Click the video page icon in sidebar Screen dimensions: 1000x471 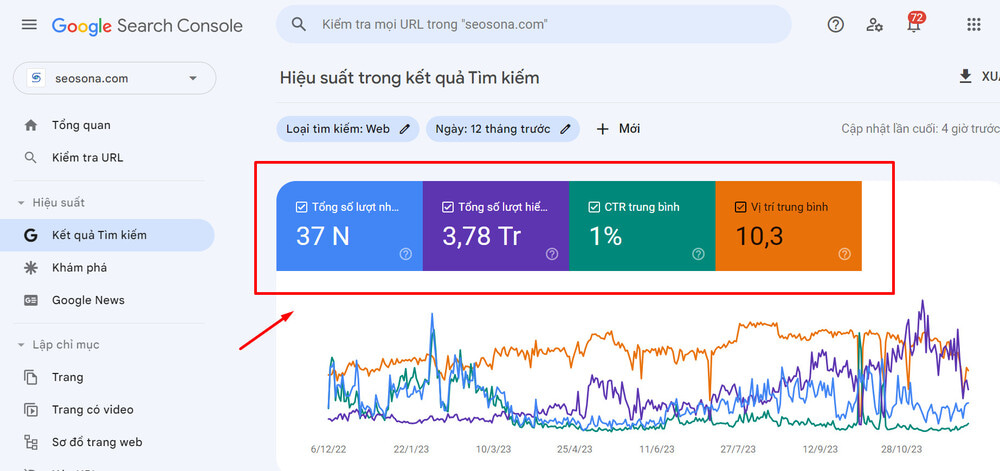pos(31,410)
